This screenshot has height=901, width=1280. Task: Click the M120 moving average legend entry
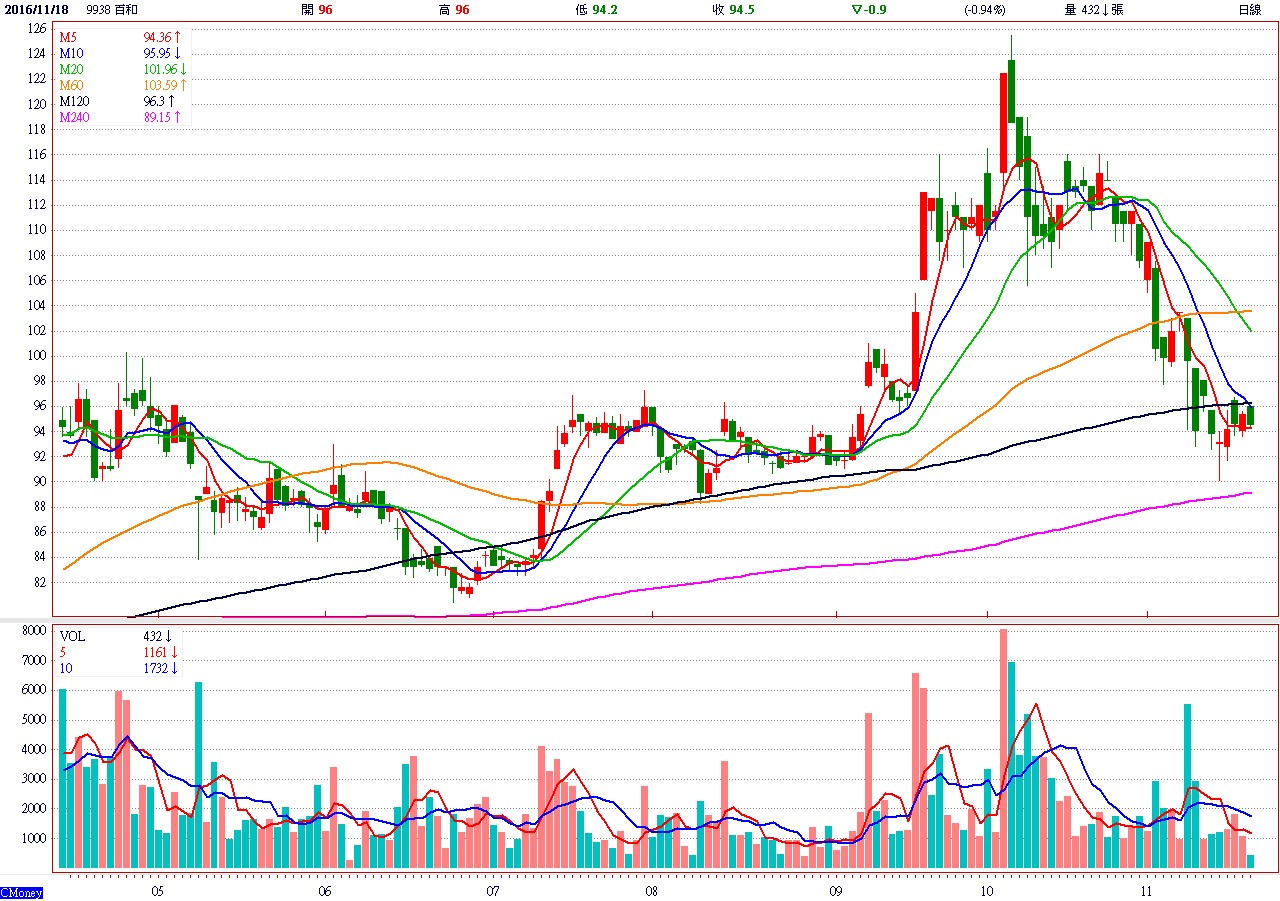pyautogui.click(x=73, y=101)
